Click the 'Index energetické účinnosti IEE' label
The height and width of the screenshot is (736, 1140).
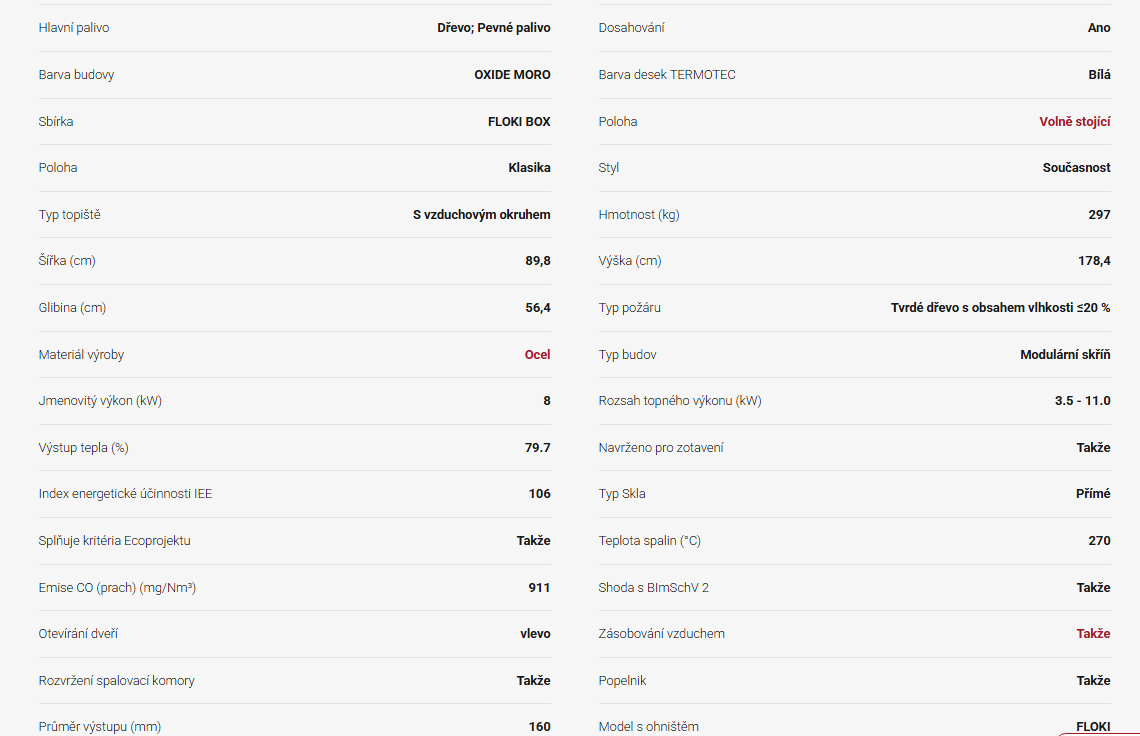(x=125, y=493)
